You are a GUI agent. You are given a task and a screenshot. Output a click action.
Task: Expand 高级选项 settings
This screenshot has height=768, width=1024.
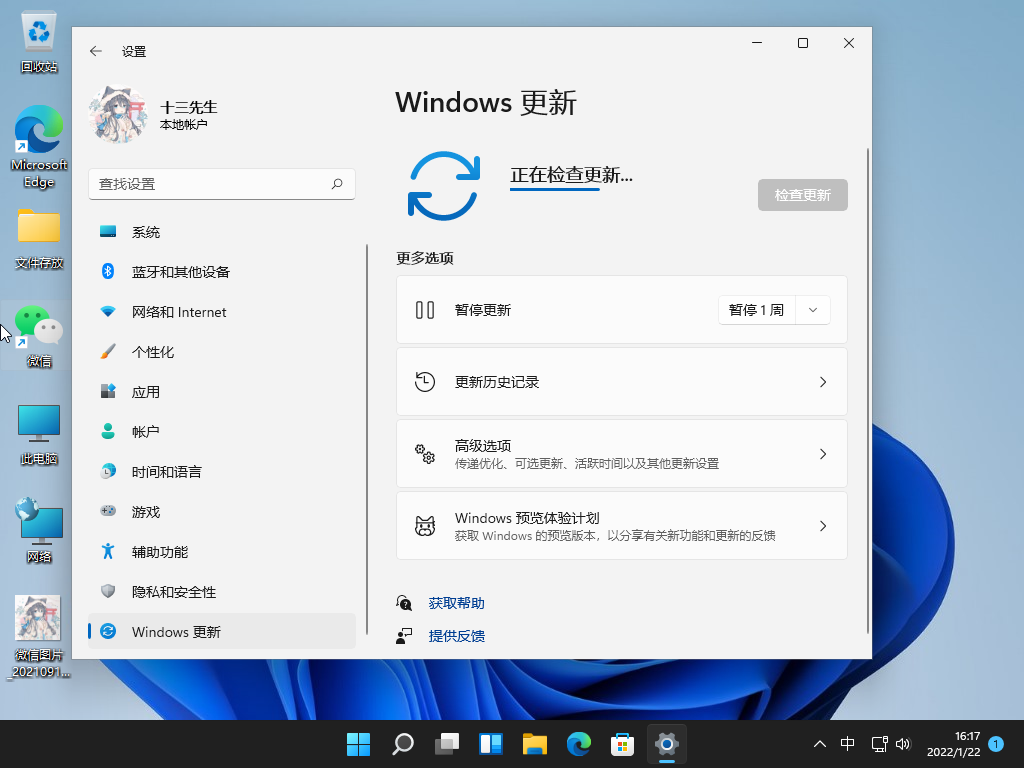coord(621,454)
